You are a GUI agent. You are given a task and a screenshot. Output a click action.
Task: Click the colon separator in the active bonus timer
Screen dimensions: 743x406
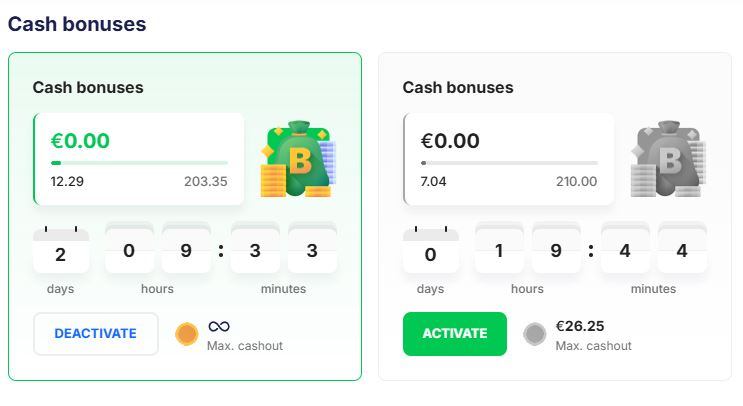pyautogui.click(x=221, y=251)
